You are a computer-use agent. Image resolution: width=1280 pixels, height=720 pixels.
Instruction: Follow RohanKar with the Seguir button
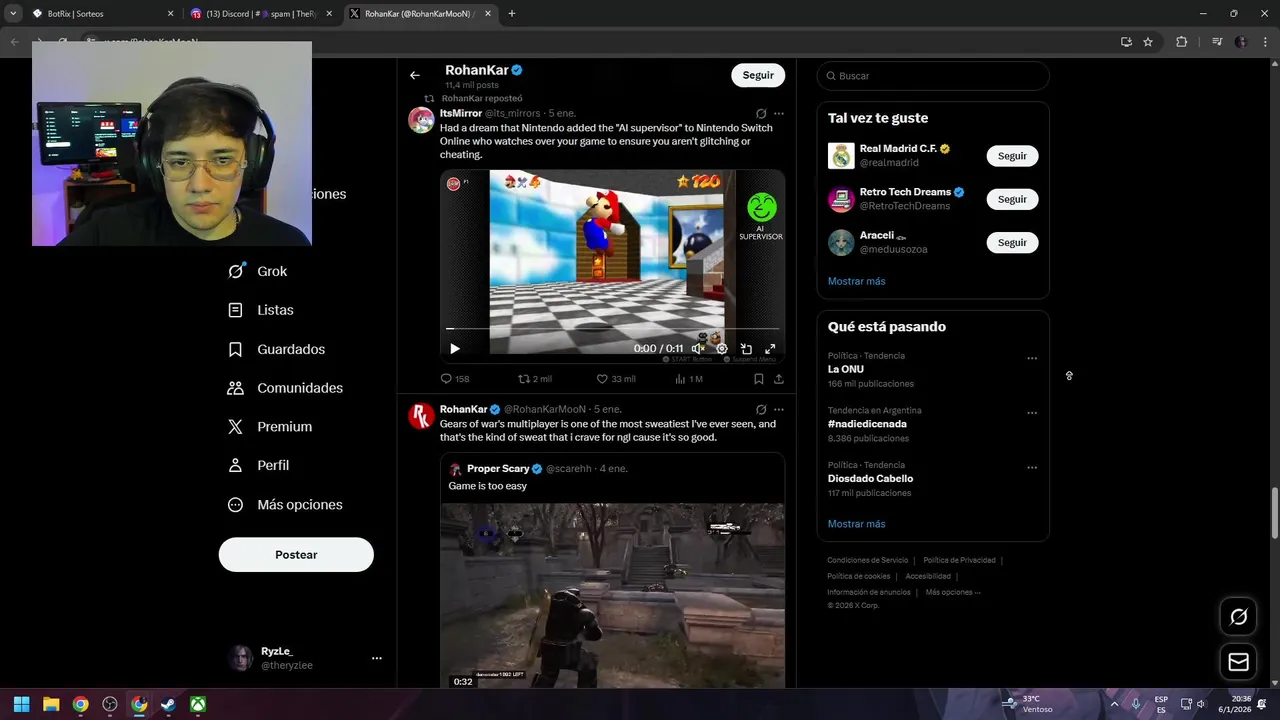point(758,75)
